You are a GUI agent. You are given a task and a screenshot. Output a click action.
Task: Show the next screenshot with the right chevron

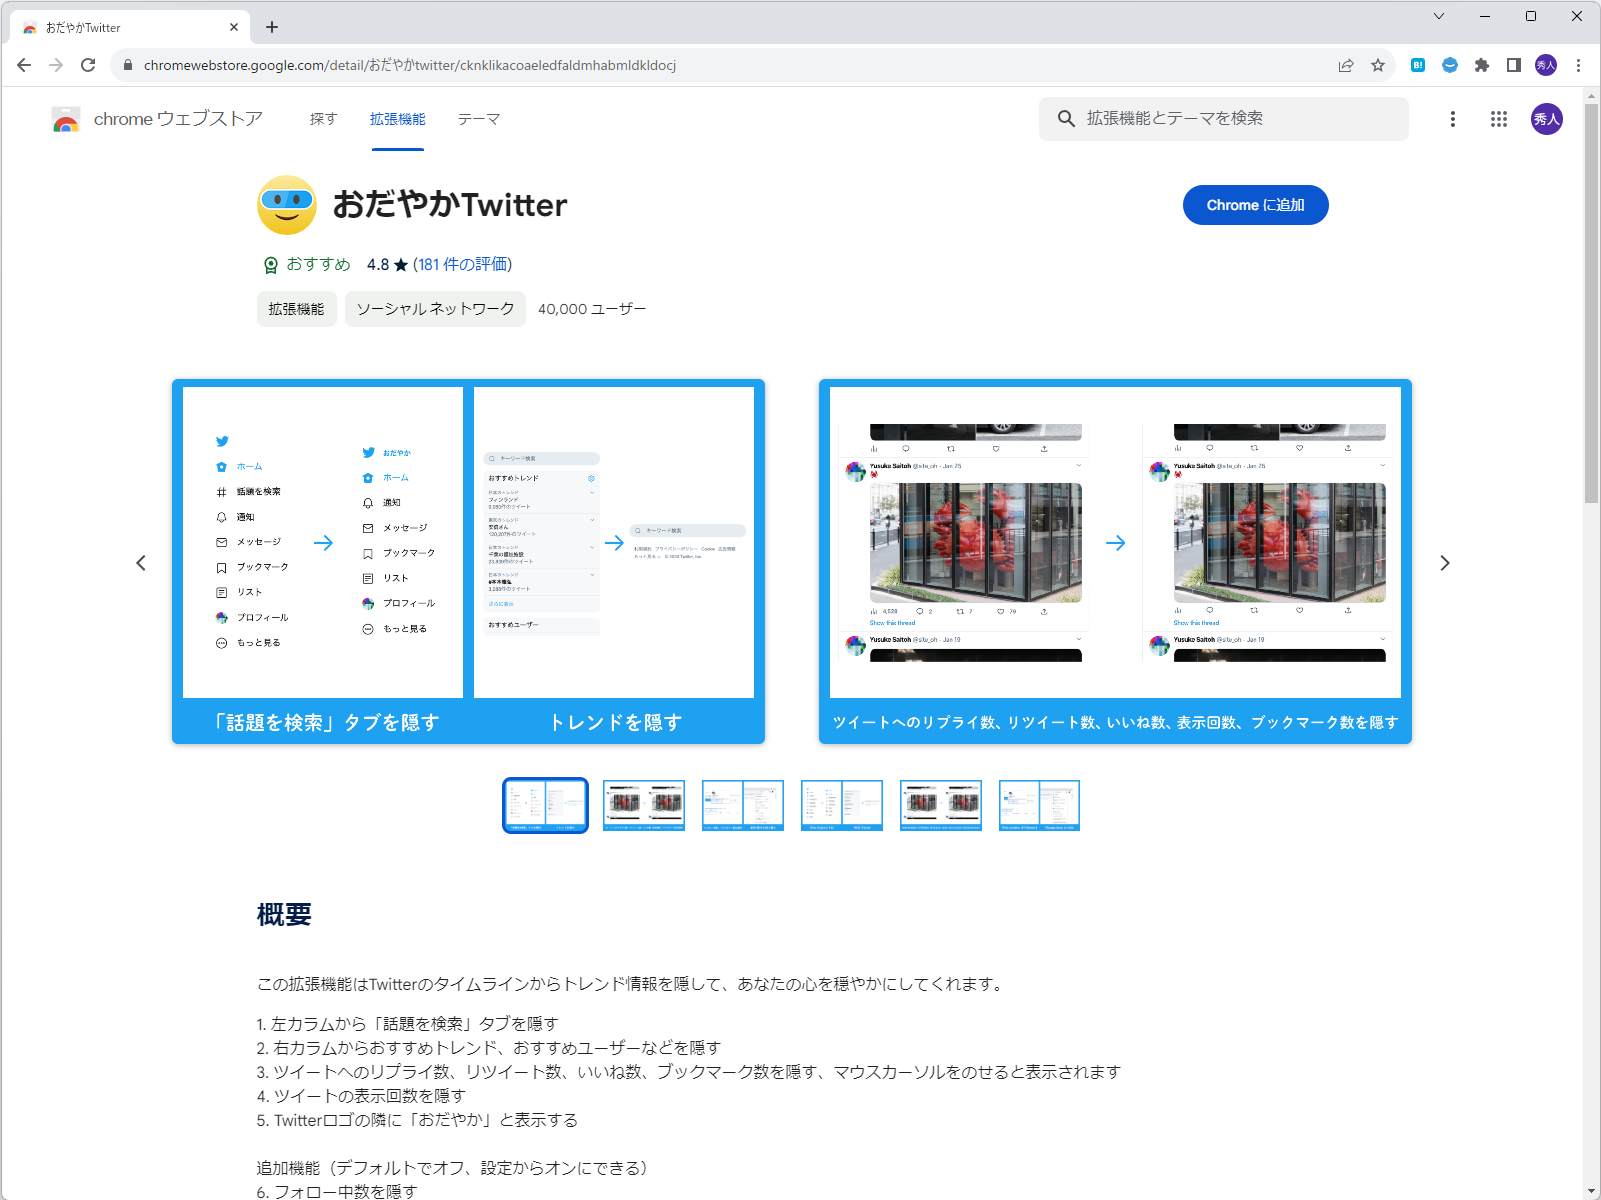1445,563
